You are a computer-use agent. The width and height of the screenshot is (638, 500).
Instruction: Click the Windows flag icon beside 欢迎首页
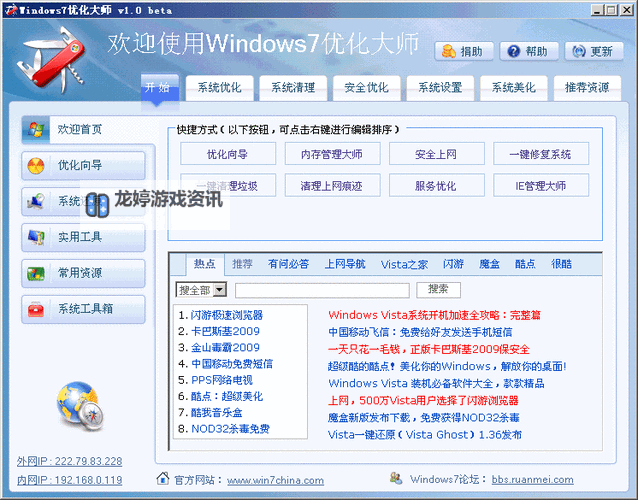36,129
